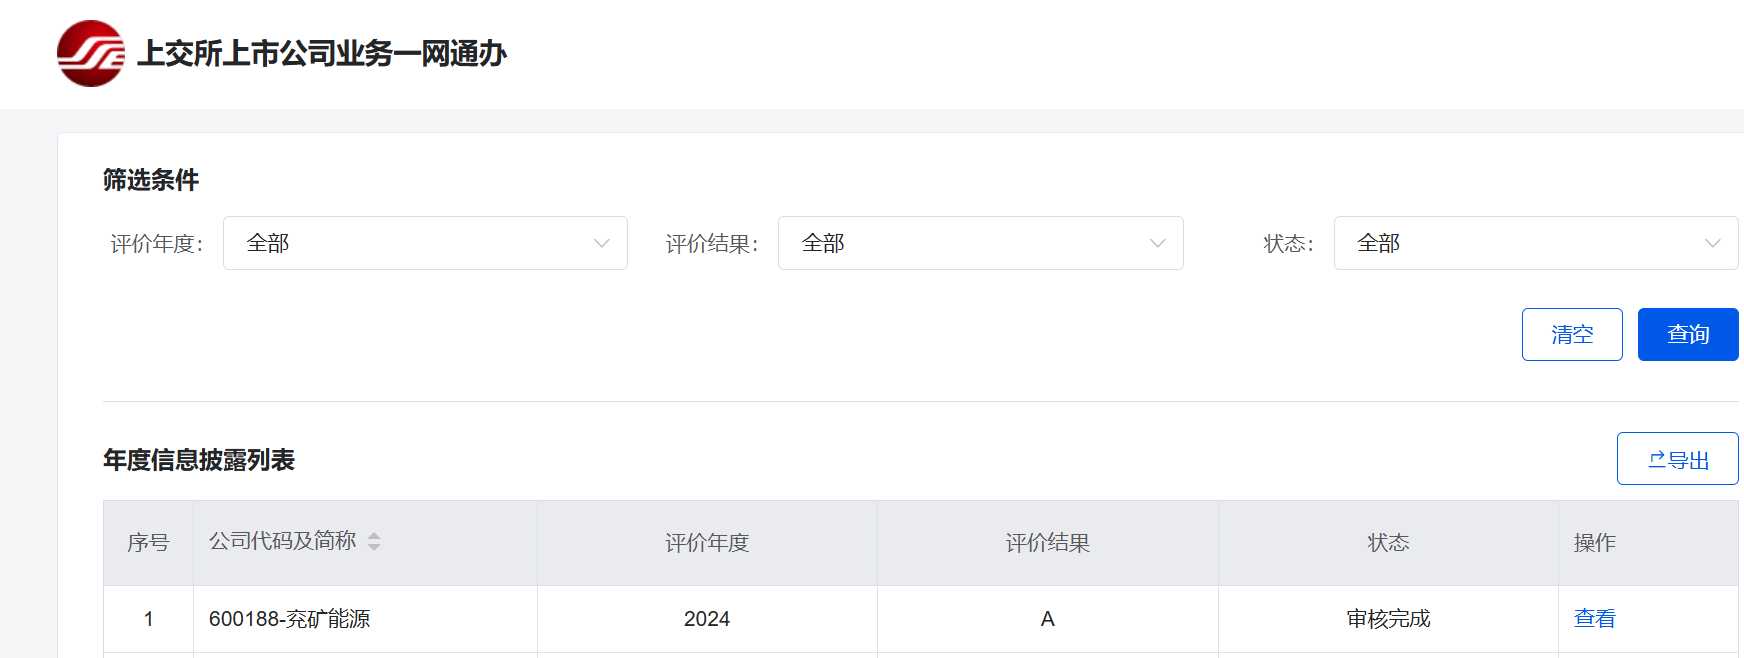1744x658 pixels.
Task: Click the 状态 table column header
Action: tap(1388, 543)
